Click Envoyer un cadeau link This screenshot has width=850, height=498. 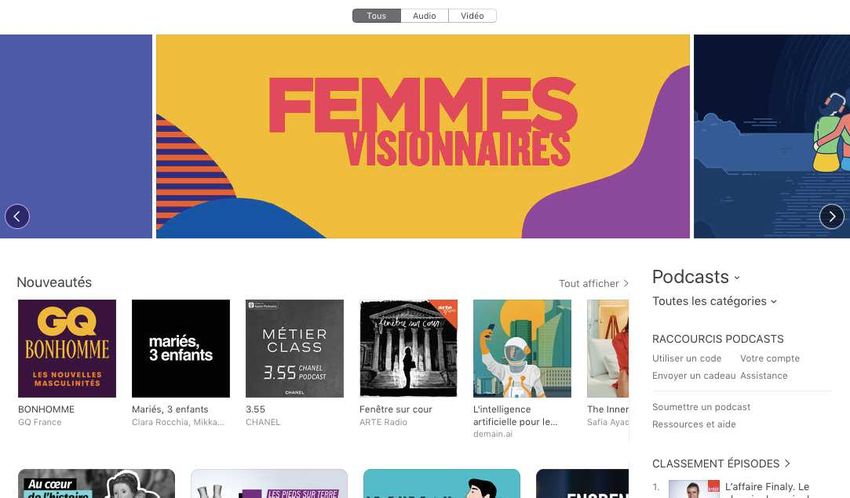694,376
